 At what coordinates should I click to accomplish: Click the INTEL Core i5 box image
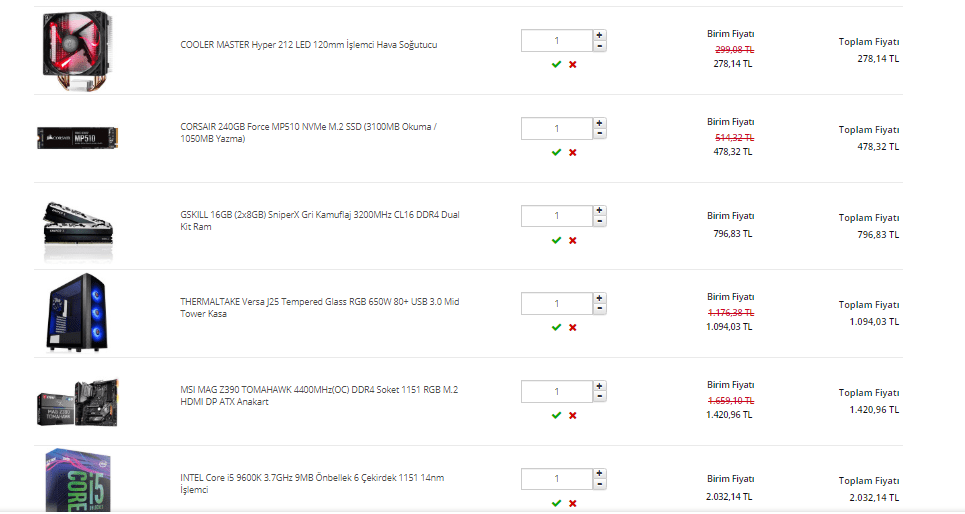pyautogui.click(x=78, y=481)
